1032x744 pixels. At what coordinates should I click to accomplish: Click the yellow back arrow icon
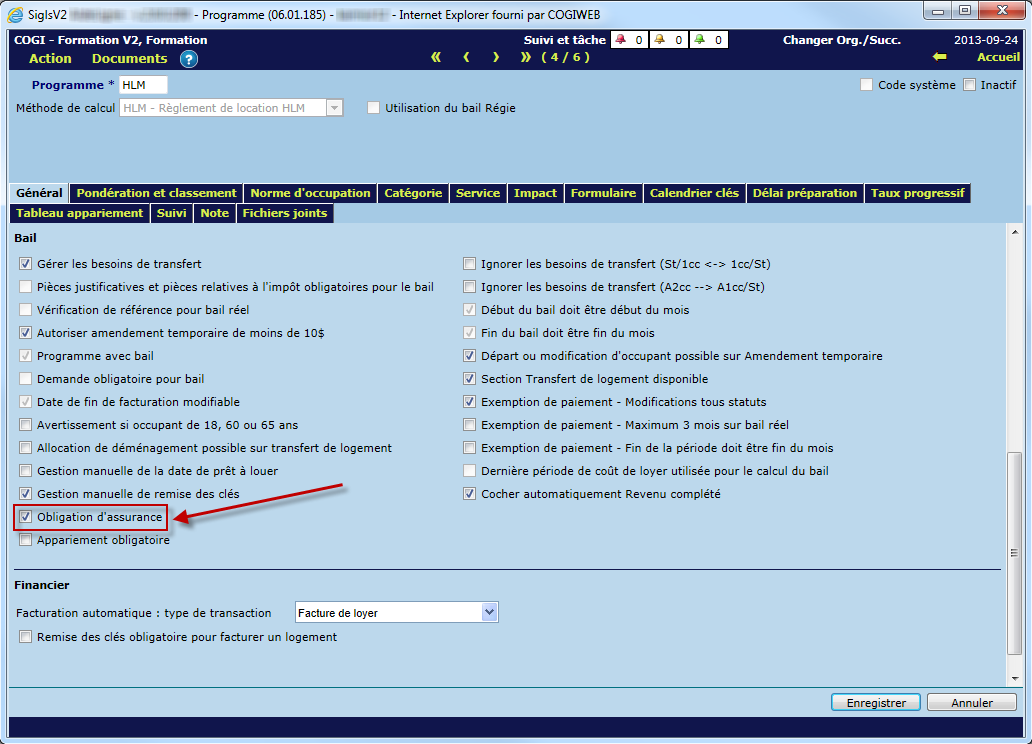click(939, 57)
